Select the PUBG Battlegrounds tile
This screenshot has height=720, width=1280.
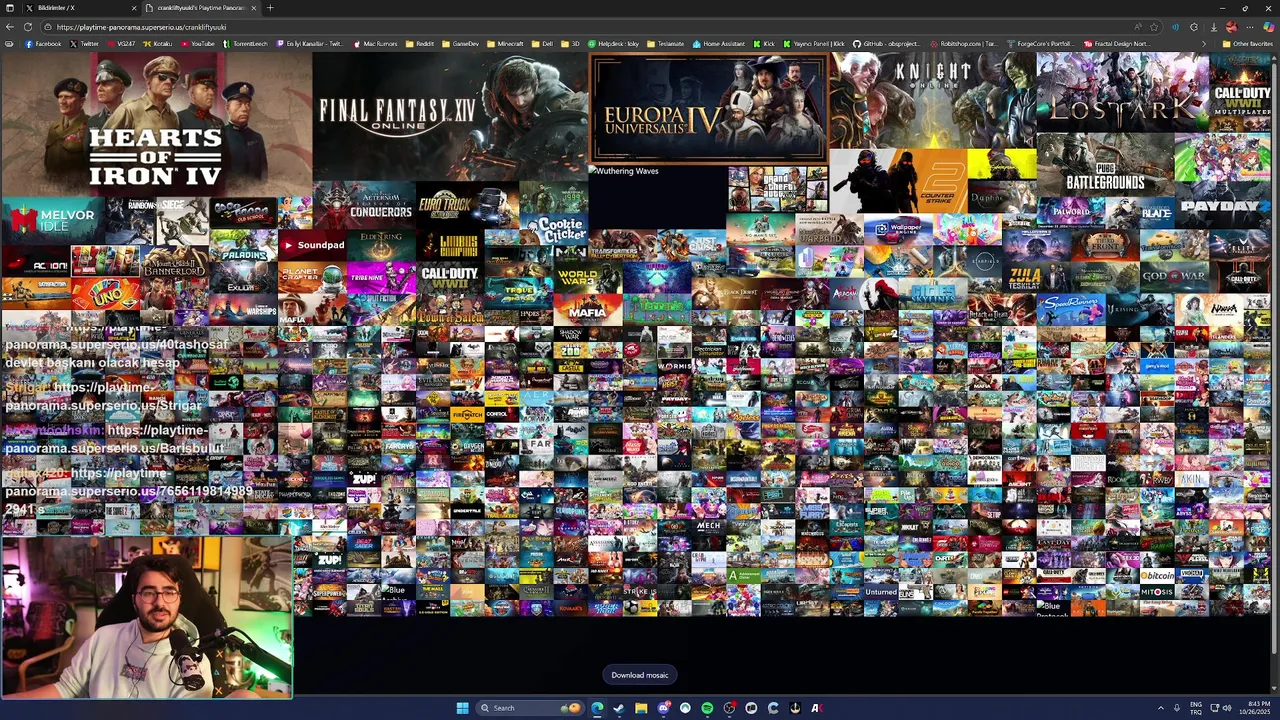[1105, 166]
